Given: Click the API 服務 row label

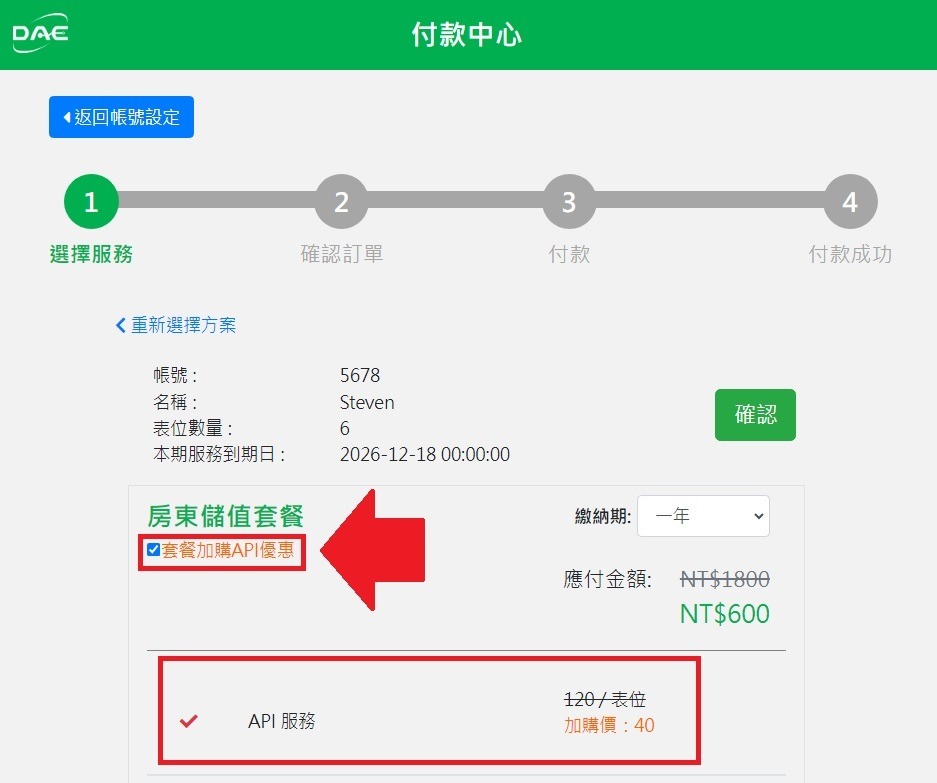Looking at the screenshot, I should [281, 720].
